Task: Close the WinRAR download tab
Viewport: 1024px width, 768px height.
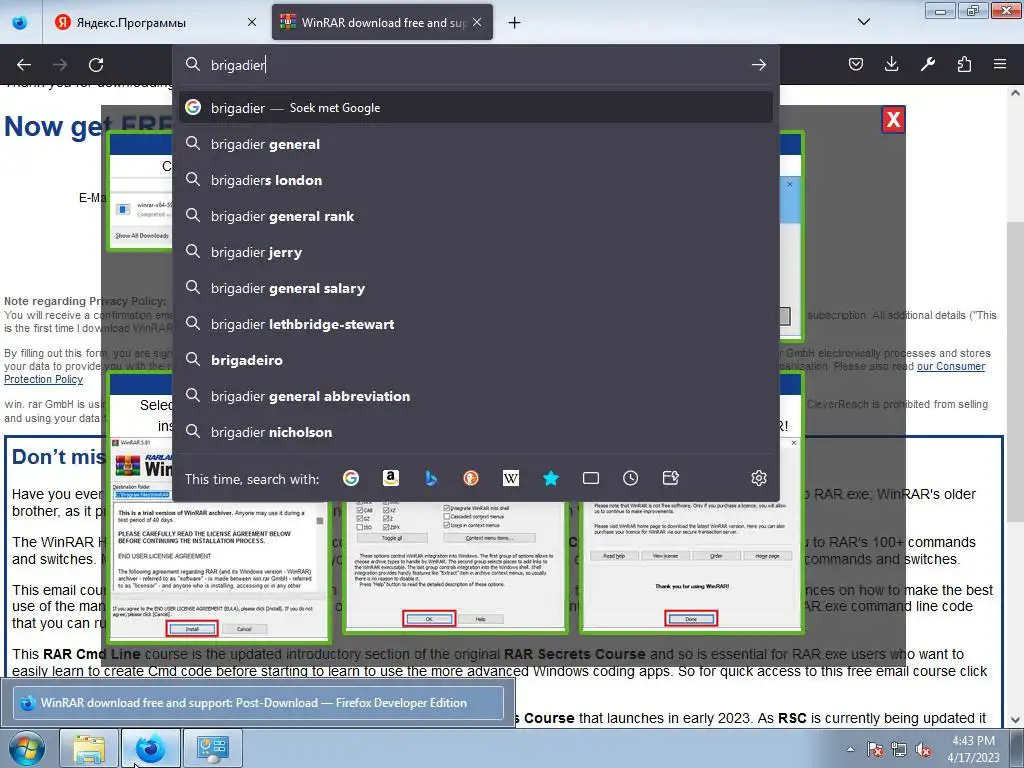Action: [477, 22]
